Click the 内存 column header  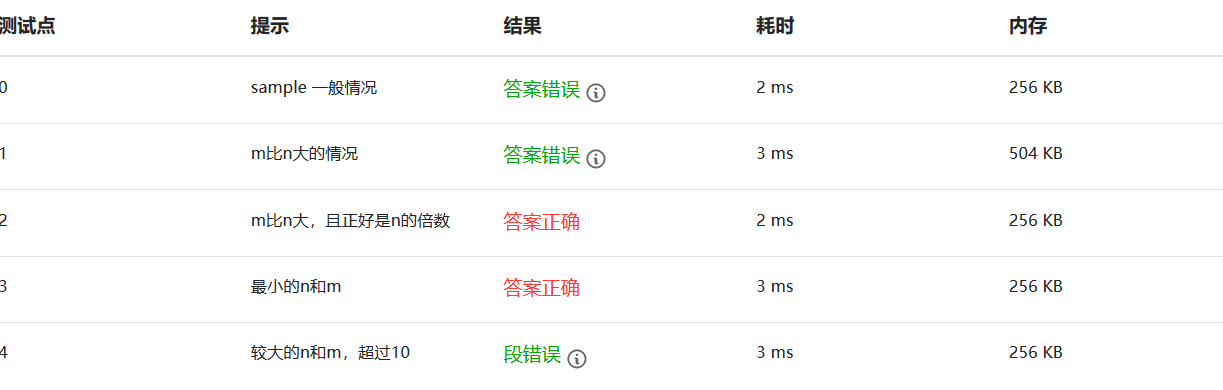[x=1028, y=27]
